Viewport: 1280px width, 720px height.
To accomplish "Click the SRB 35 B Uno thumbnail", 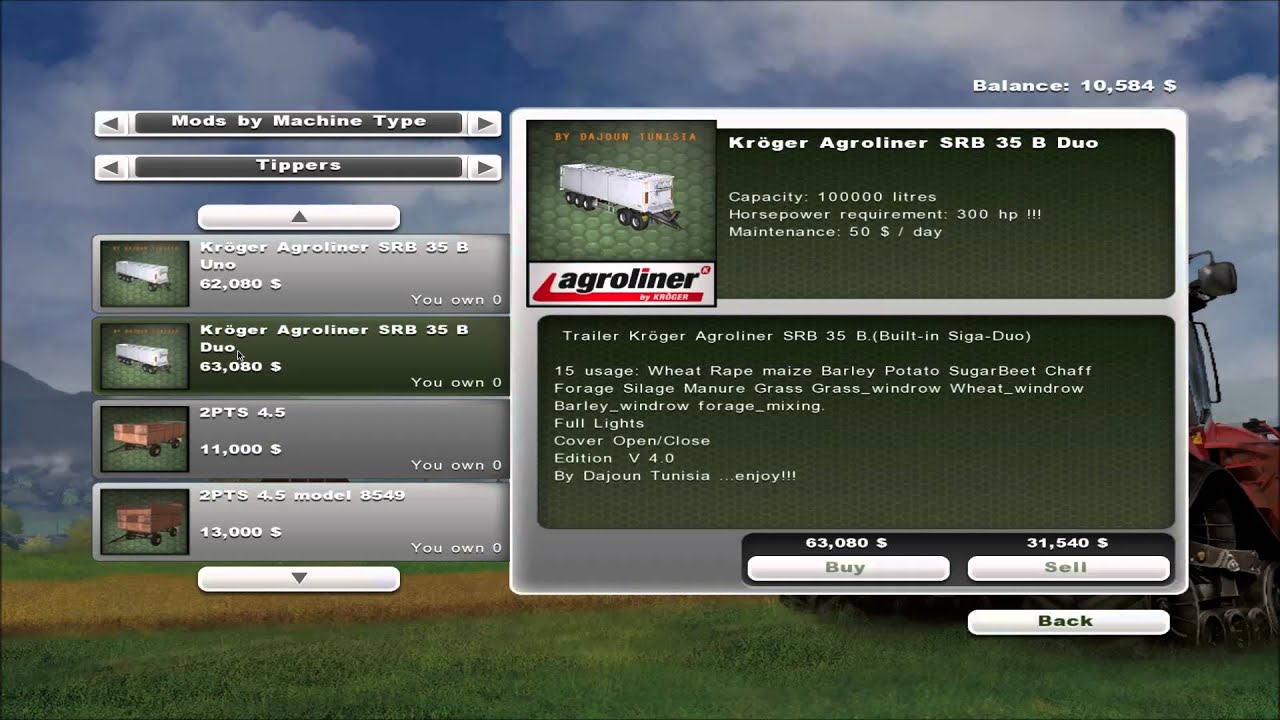I will pyautogui.click(x=144, y=273).
